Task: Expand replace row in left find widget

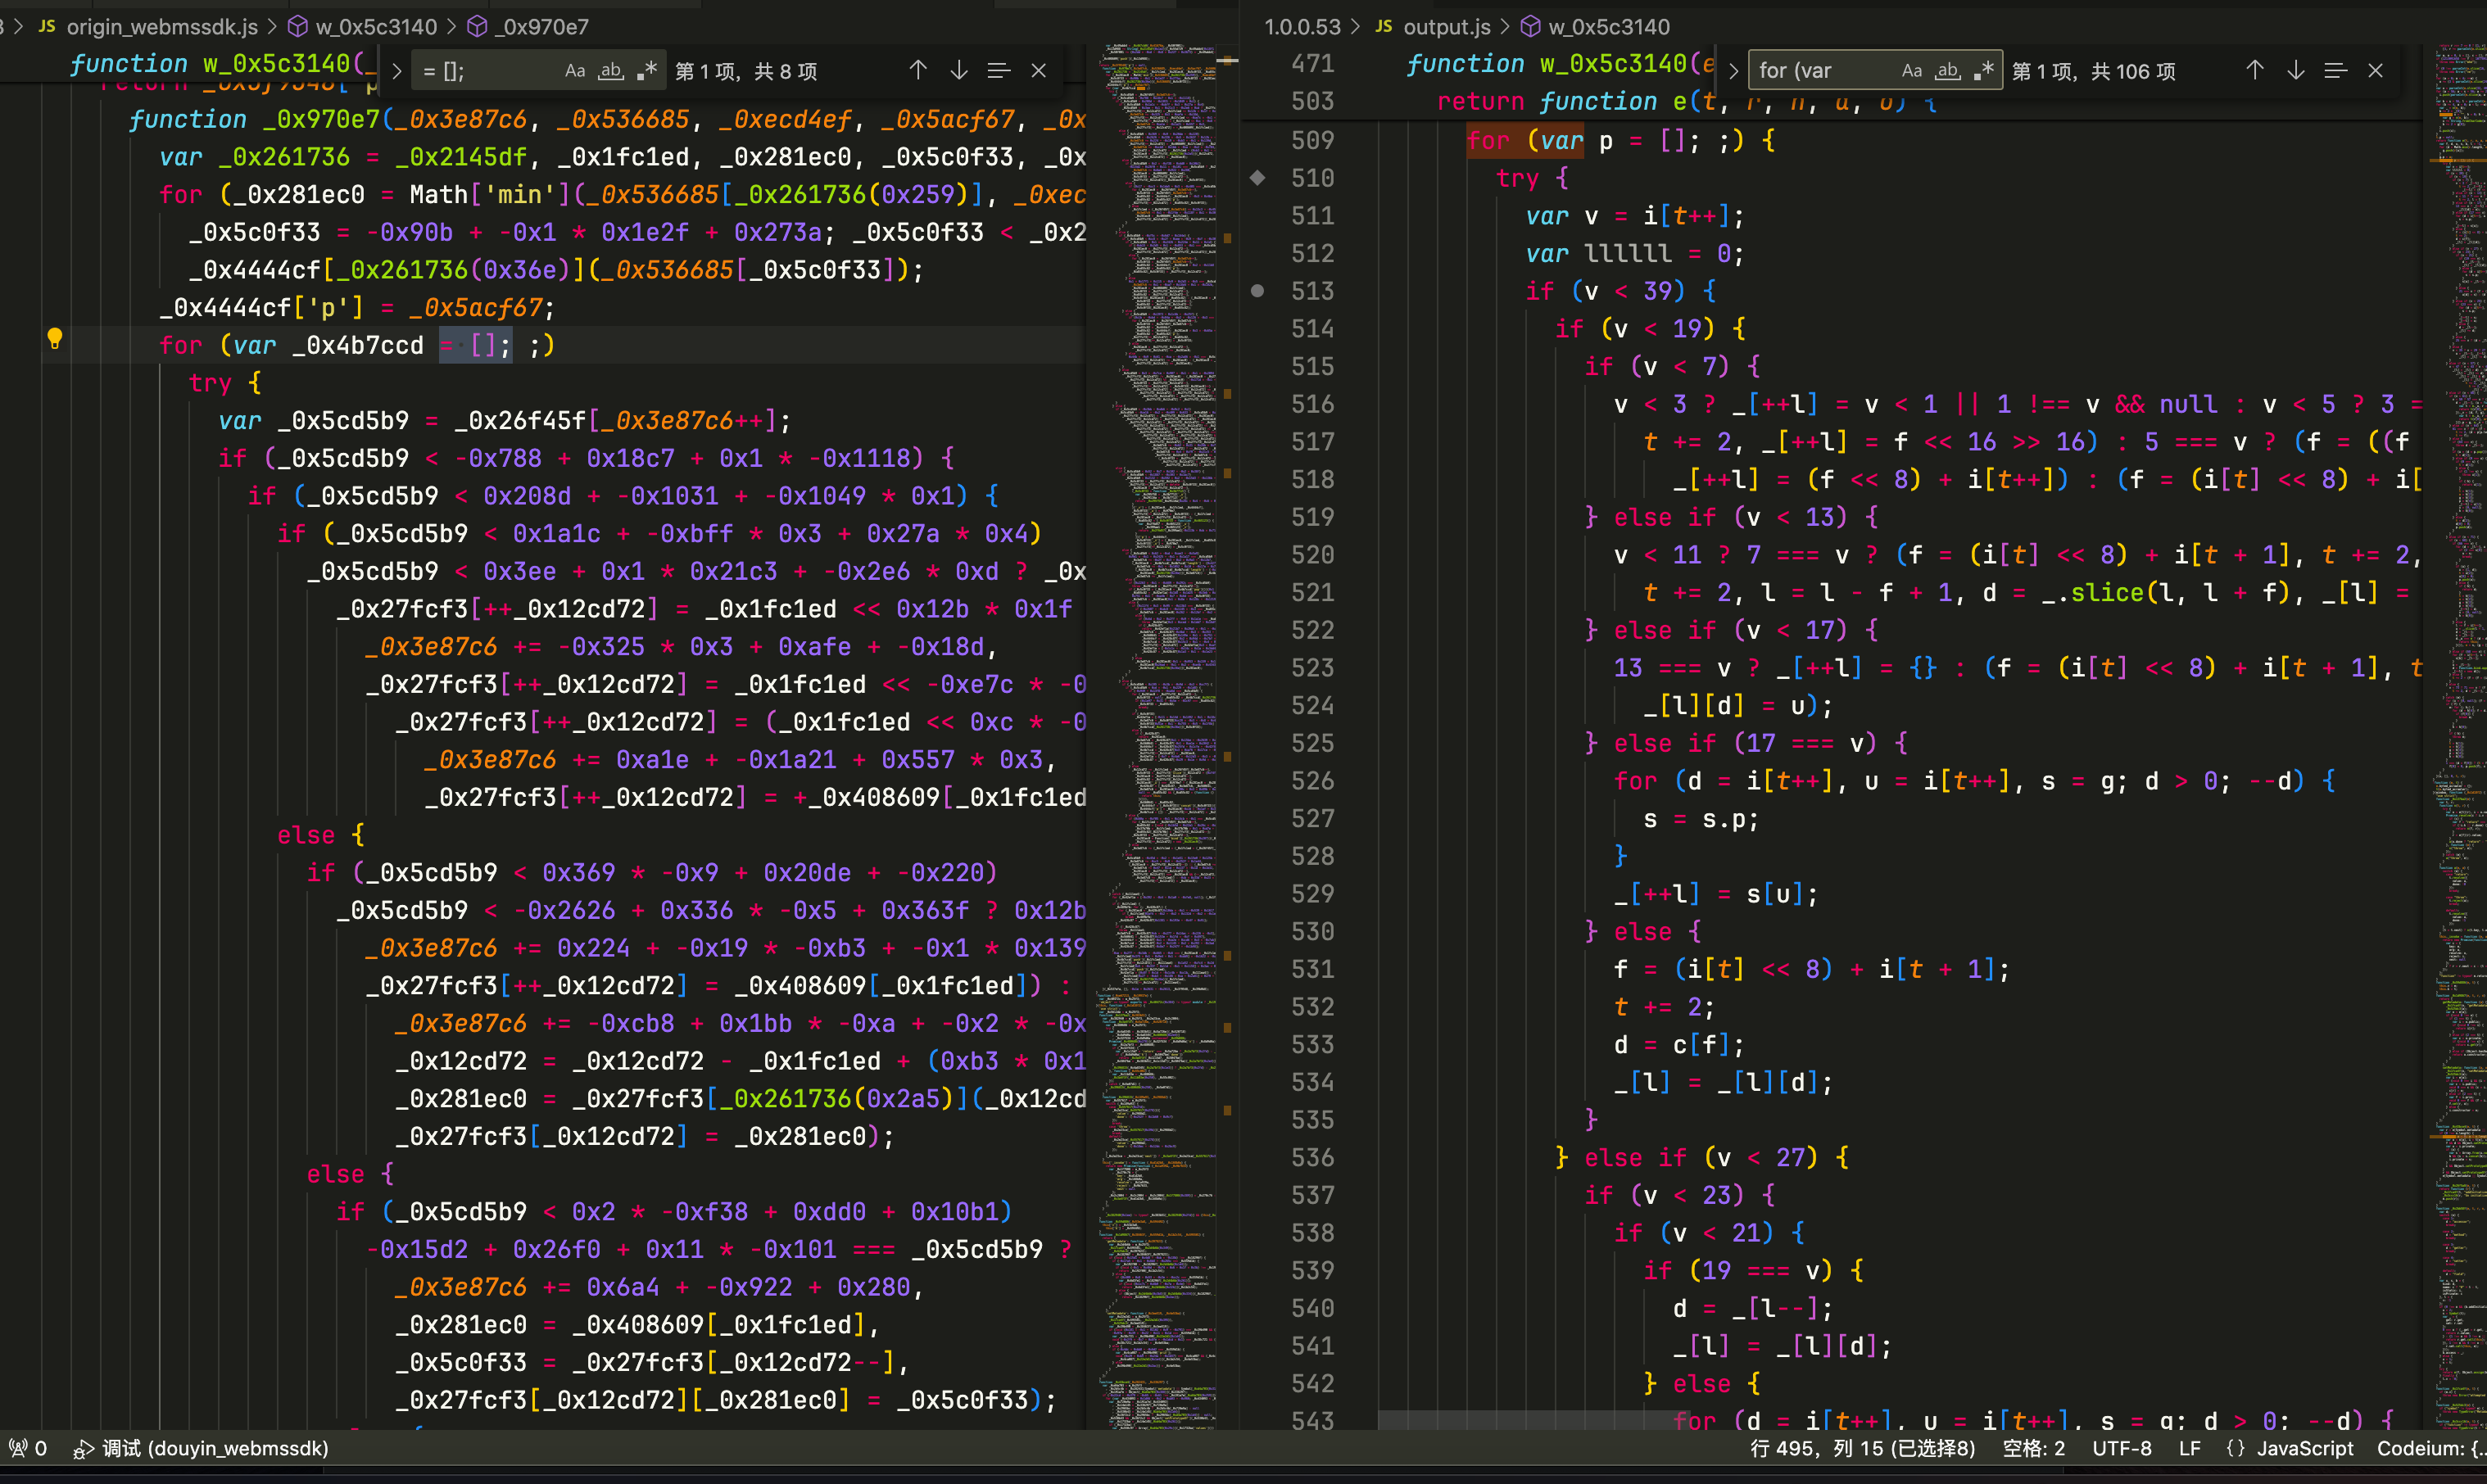Action: pos(397,71)
